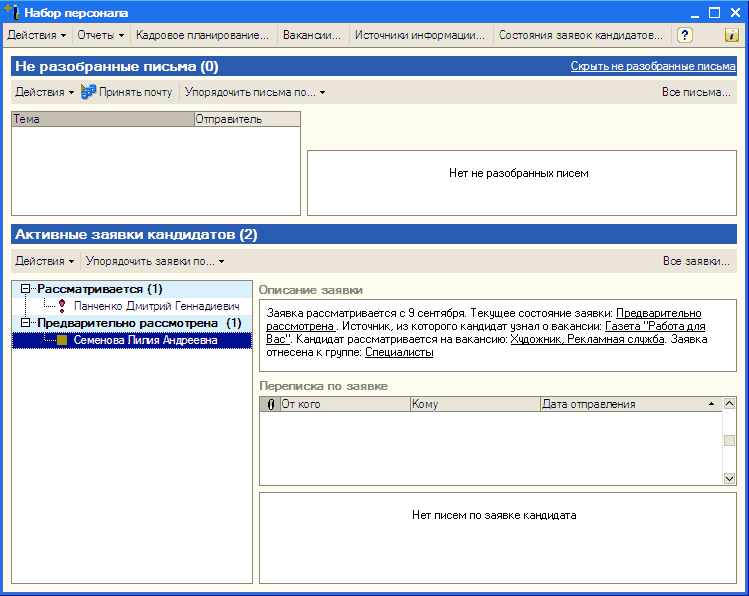Open Кадровое планирование from the toolbar

click(x=202, y=35)
